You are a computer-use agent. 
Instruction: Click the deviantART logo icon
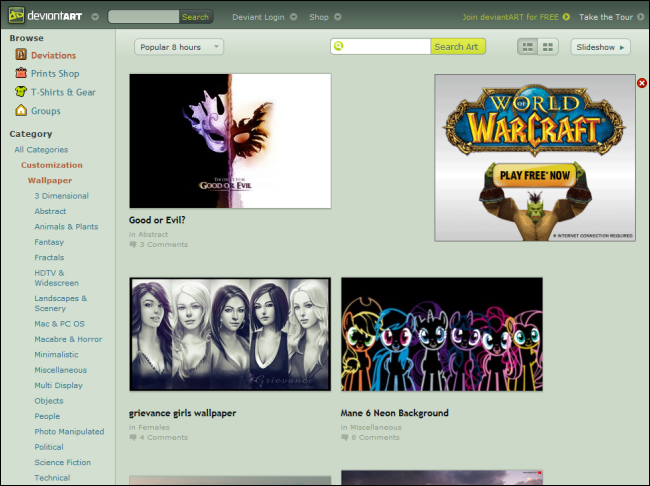(16, 16)
